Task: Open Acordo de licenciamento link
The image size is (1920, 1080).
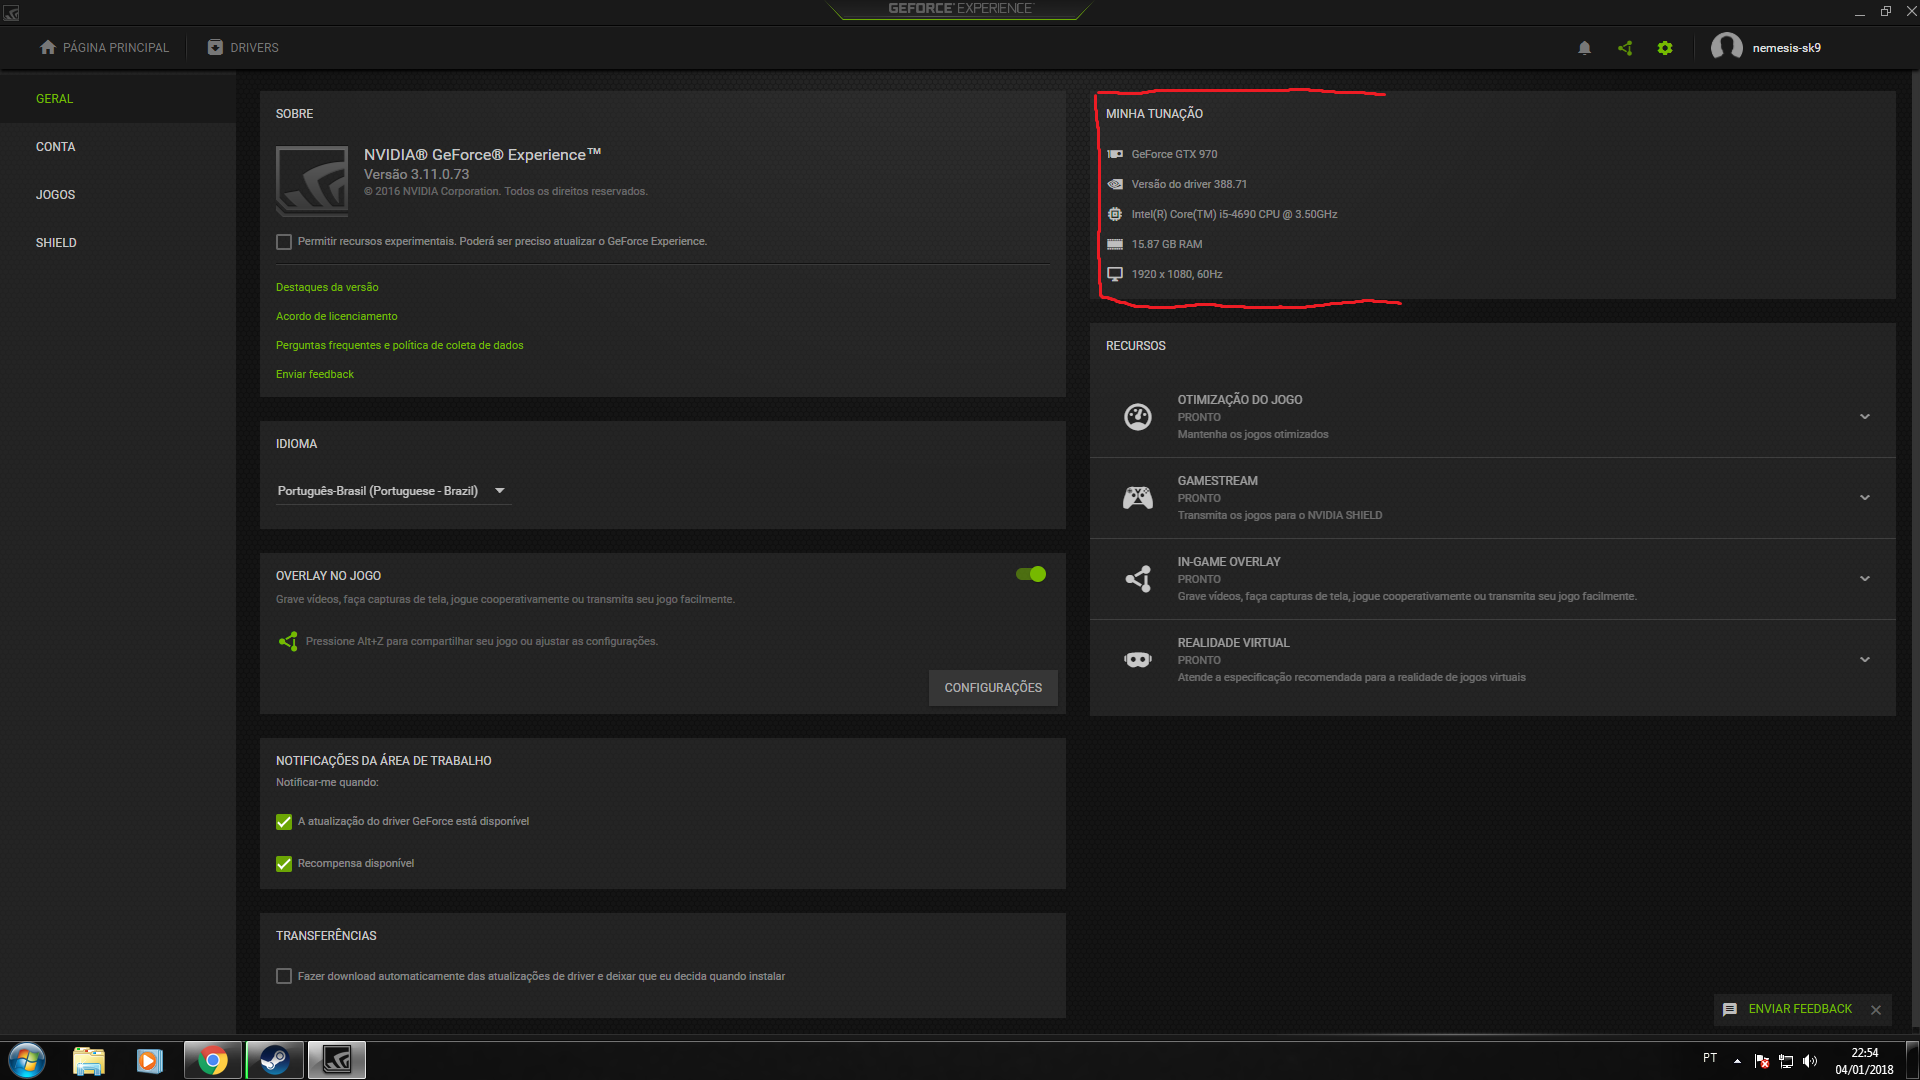Action: (337, 316)
